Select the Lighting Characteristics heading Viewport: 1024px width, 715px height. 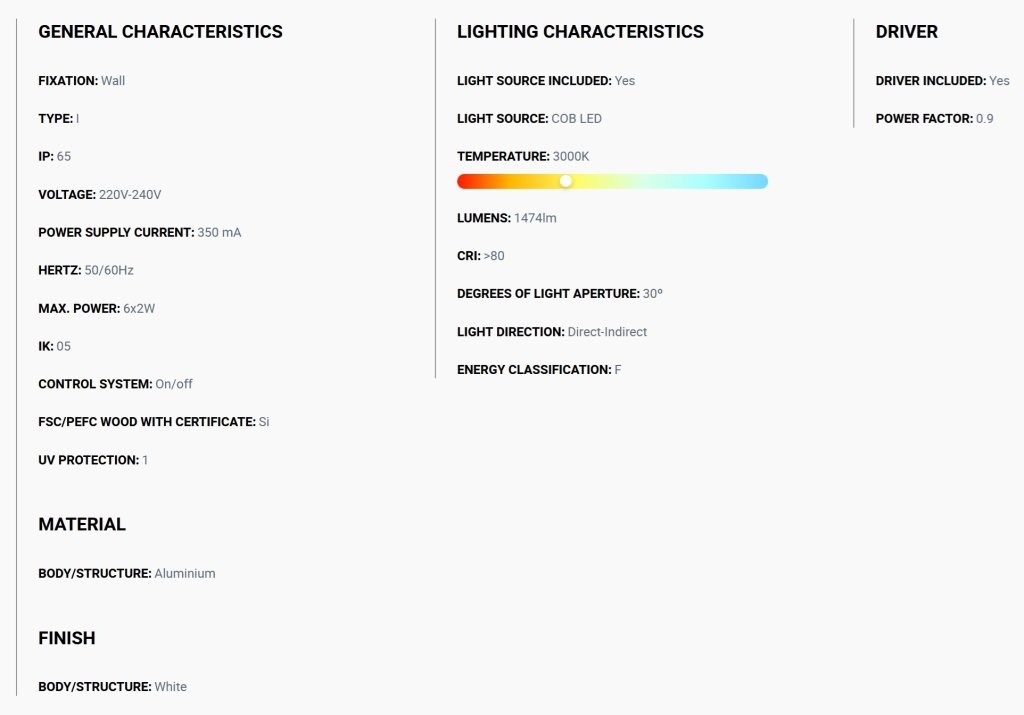pos(581,32)
